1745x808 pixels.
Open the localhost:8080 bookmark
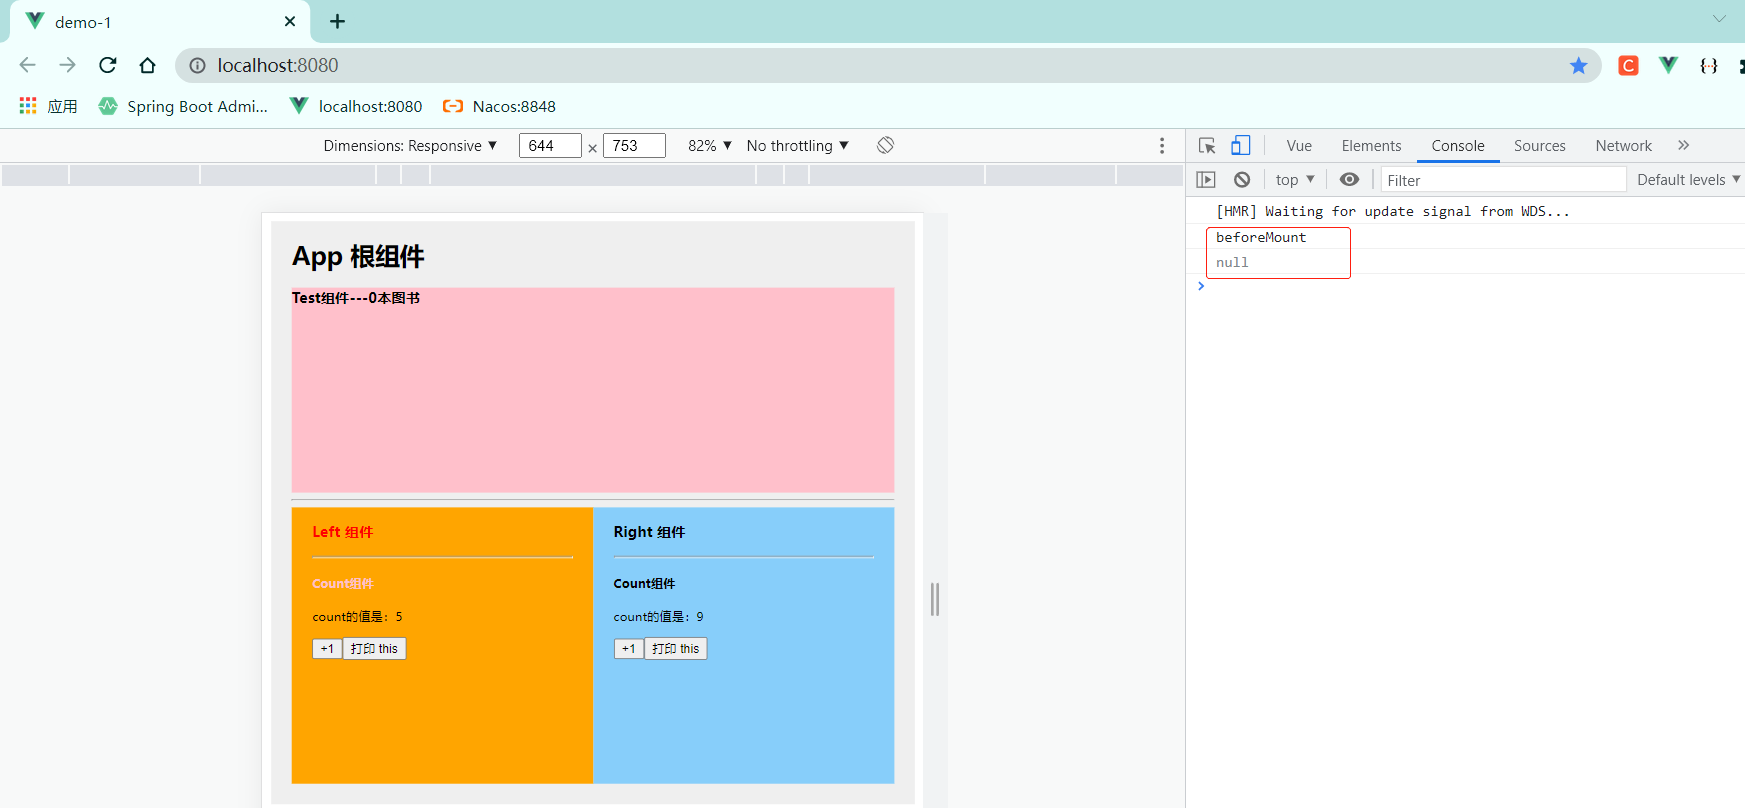tap(356, 106)
